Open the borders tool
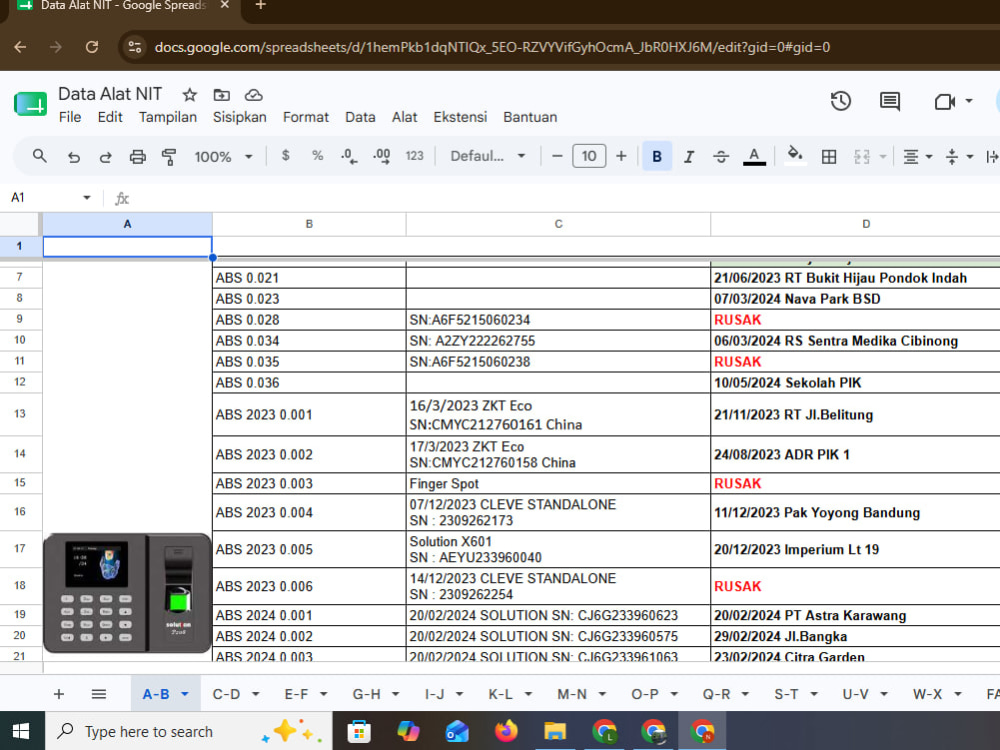The height and width of the screenshot is (750, 1000). click(x=828, y=157)
